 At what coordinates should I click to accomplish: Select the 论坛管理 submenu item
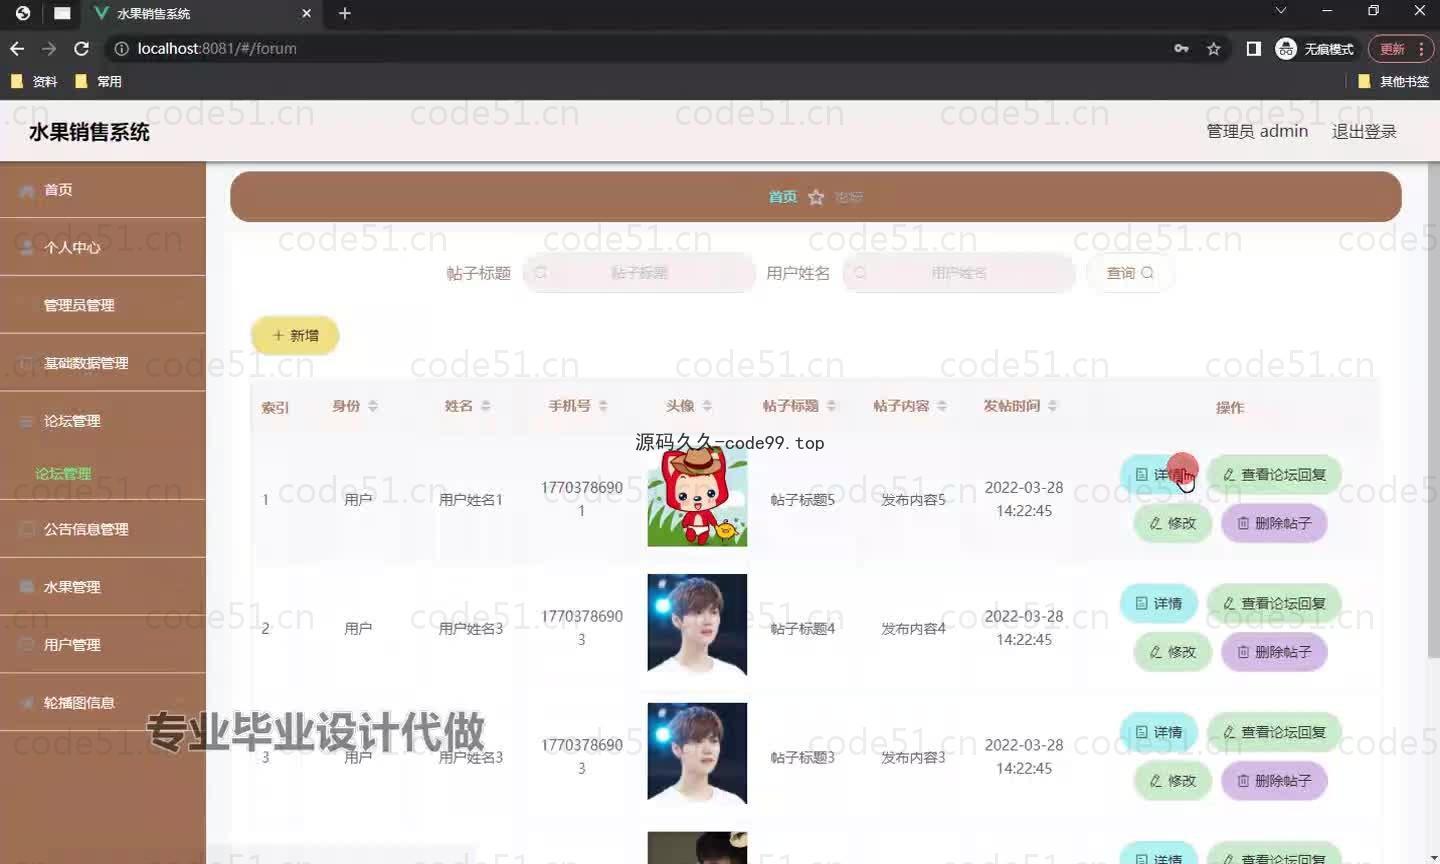coord(63,474)
